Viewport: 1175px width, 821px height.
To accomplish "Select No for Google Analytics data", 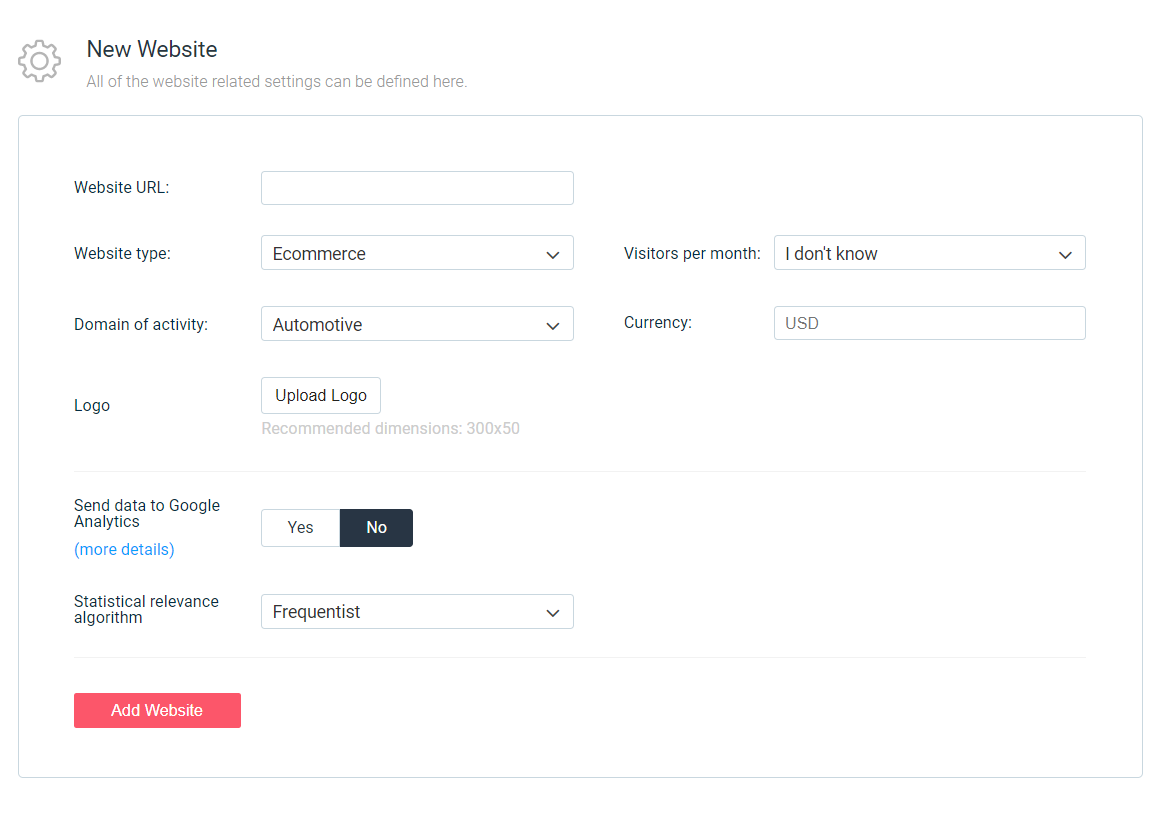I will point(376,528).
